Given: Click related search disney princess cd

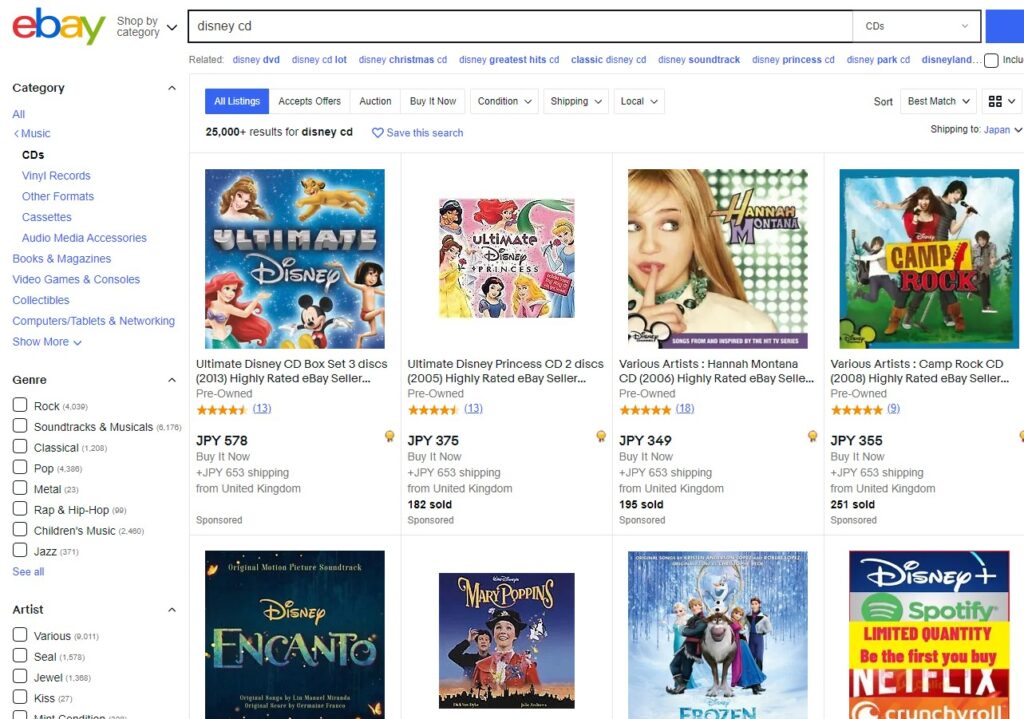Looking at the screenshot, I should (x=793, y=59).
